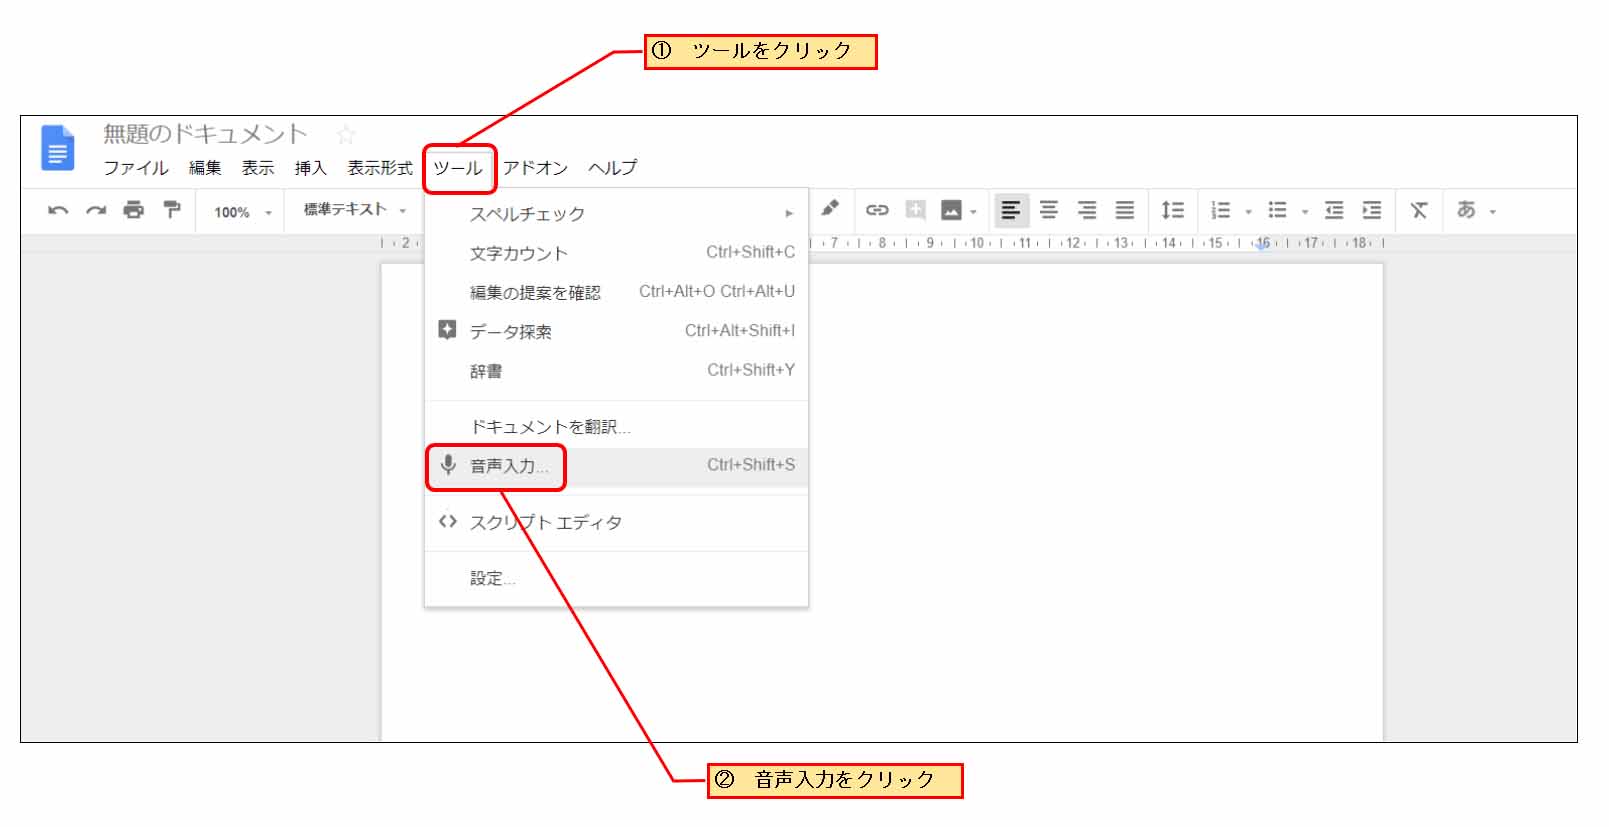This screenshot has width=1609, height=827.
Task: Click the line spacing icon
Action: tap(1172, 211)
